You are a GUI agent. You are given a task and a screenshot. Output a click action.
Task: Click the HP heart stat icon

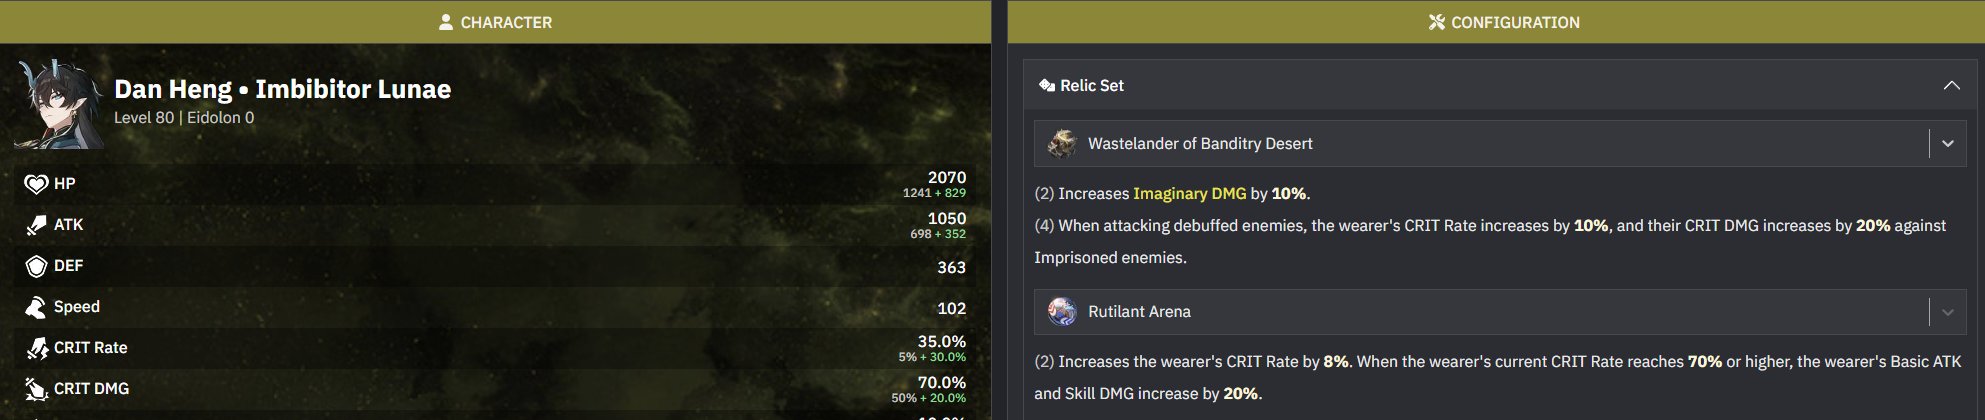click(36, 184)
